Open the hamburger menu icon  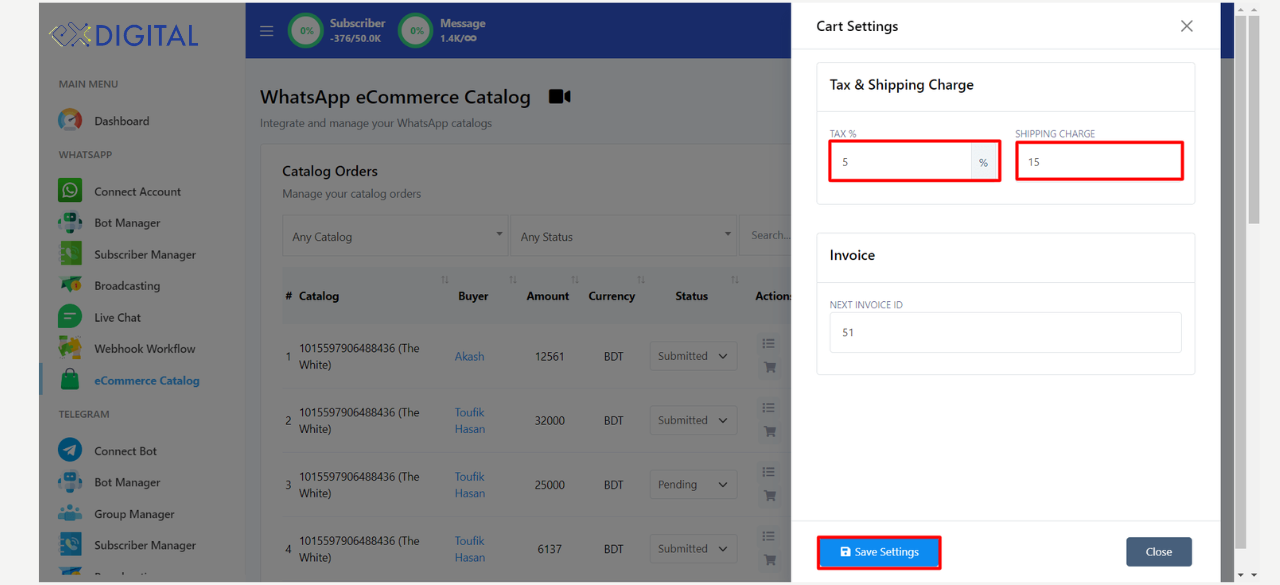(x=266, y=31)
